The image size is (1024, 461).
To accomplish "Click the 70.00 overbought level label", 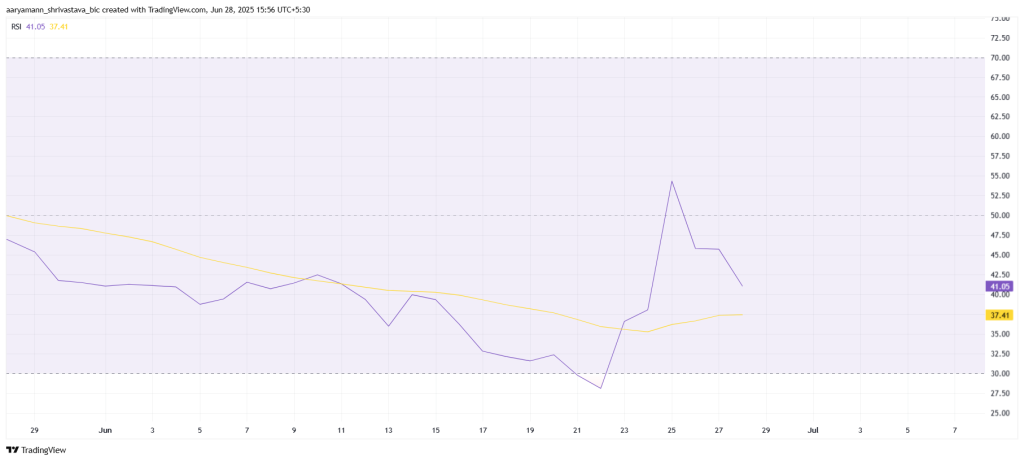I will [x=1000, y=57].
